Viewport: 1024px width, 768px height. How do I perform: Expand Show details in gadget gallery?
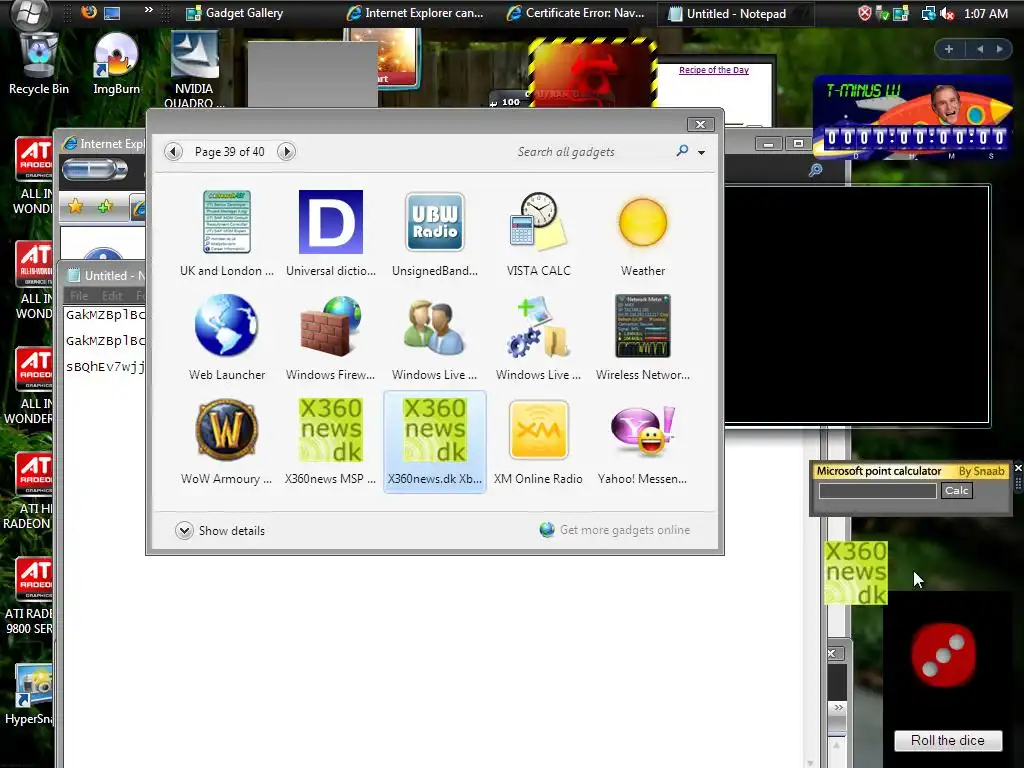coord(220,530)
